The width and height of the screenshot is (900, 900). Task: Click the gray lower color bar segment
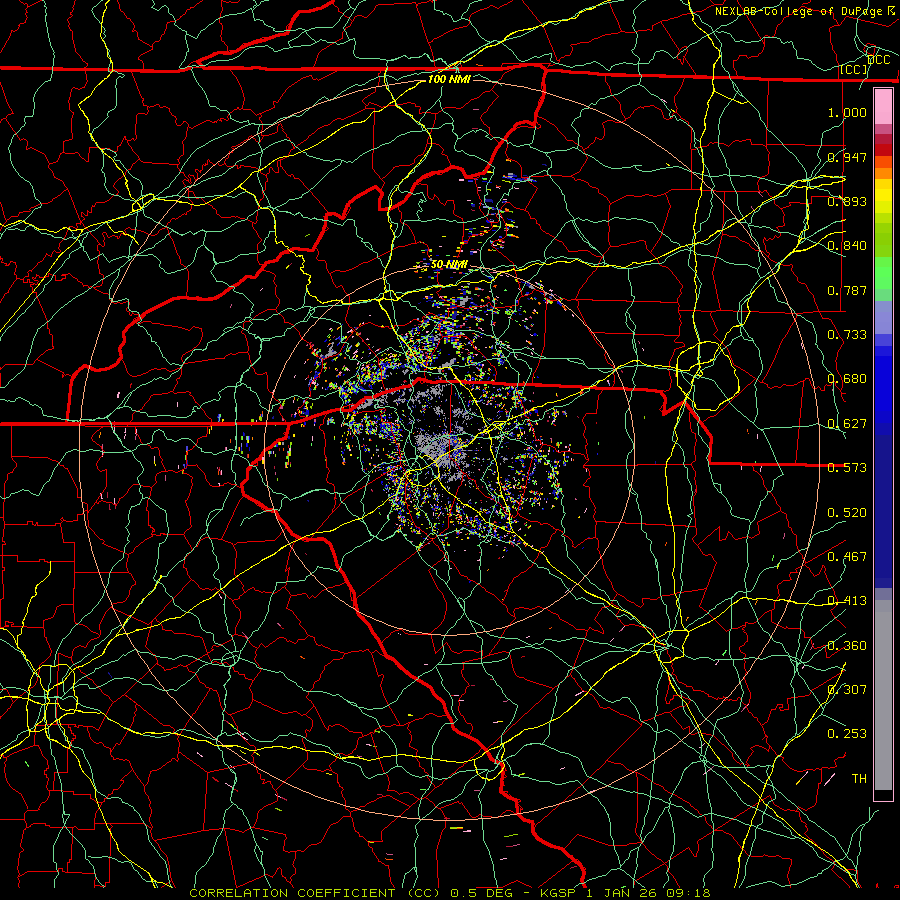tap(883, 695)
